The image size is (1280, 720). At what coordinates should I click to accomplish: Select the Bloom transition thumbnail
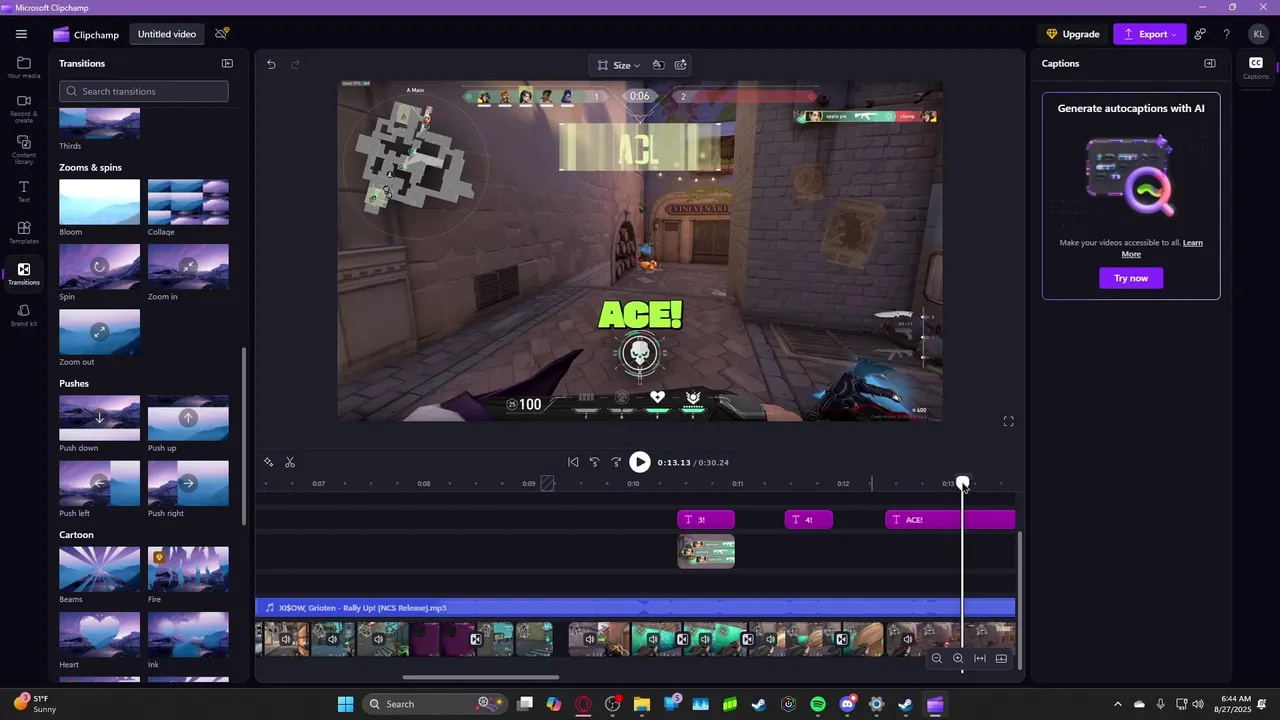[99, 202]
